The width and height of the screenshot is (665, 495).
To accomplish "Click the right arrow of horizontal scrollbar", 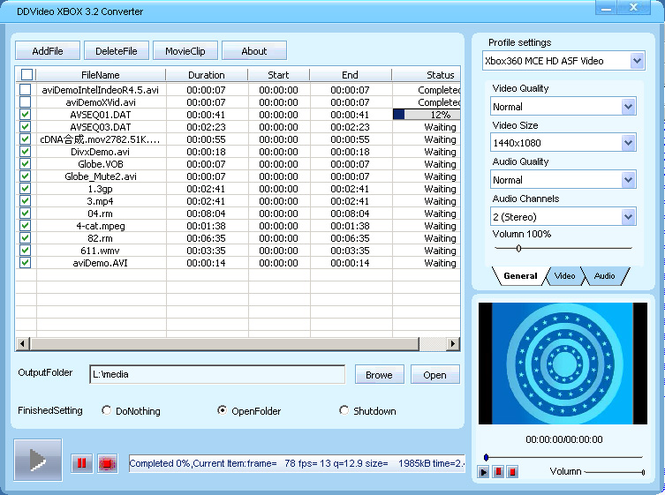I will (x=453, y=343).
